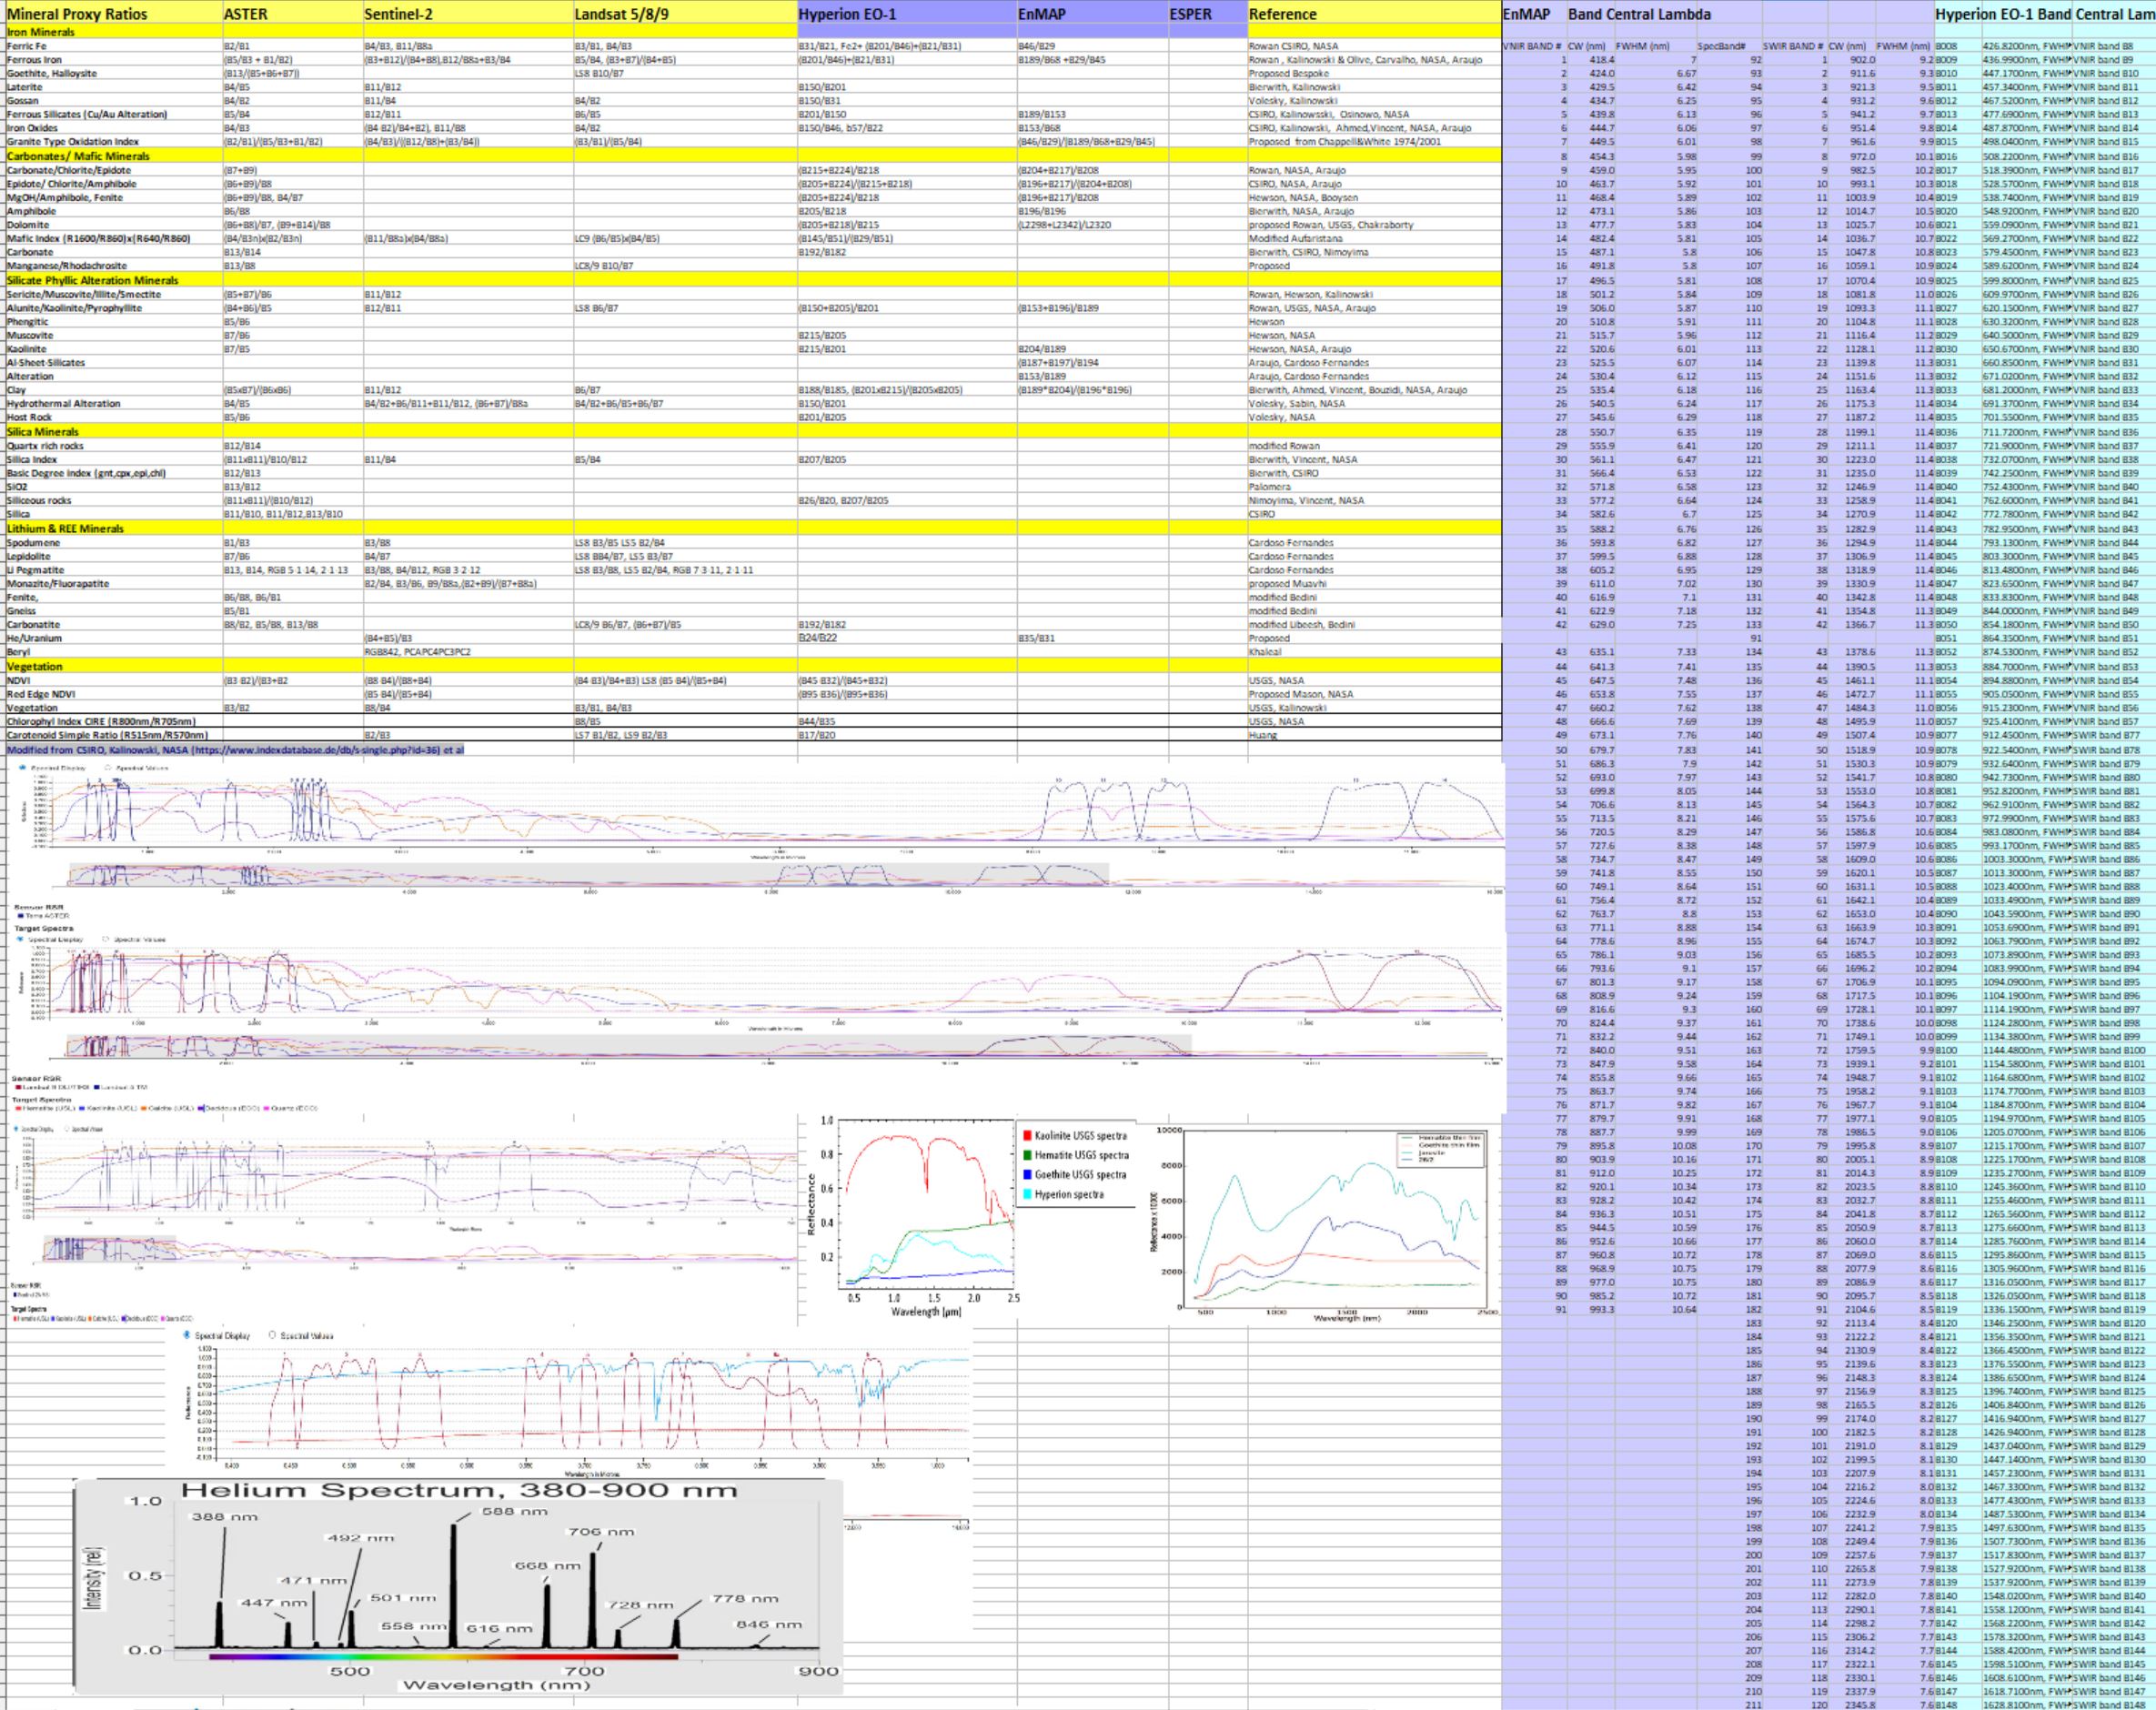Select the ESPER column header
Image resolution: width=2156 pixels, height=1710 pixels.
point(1206,14)
